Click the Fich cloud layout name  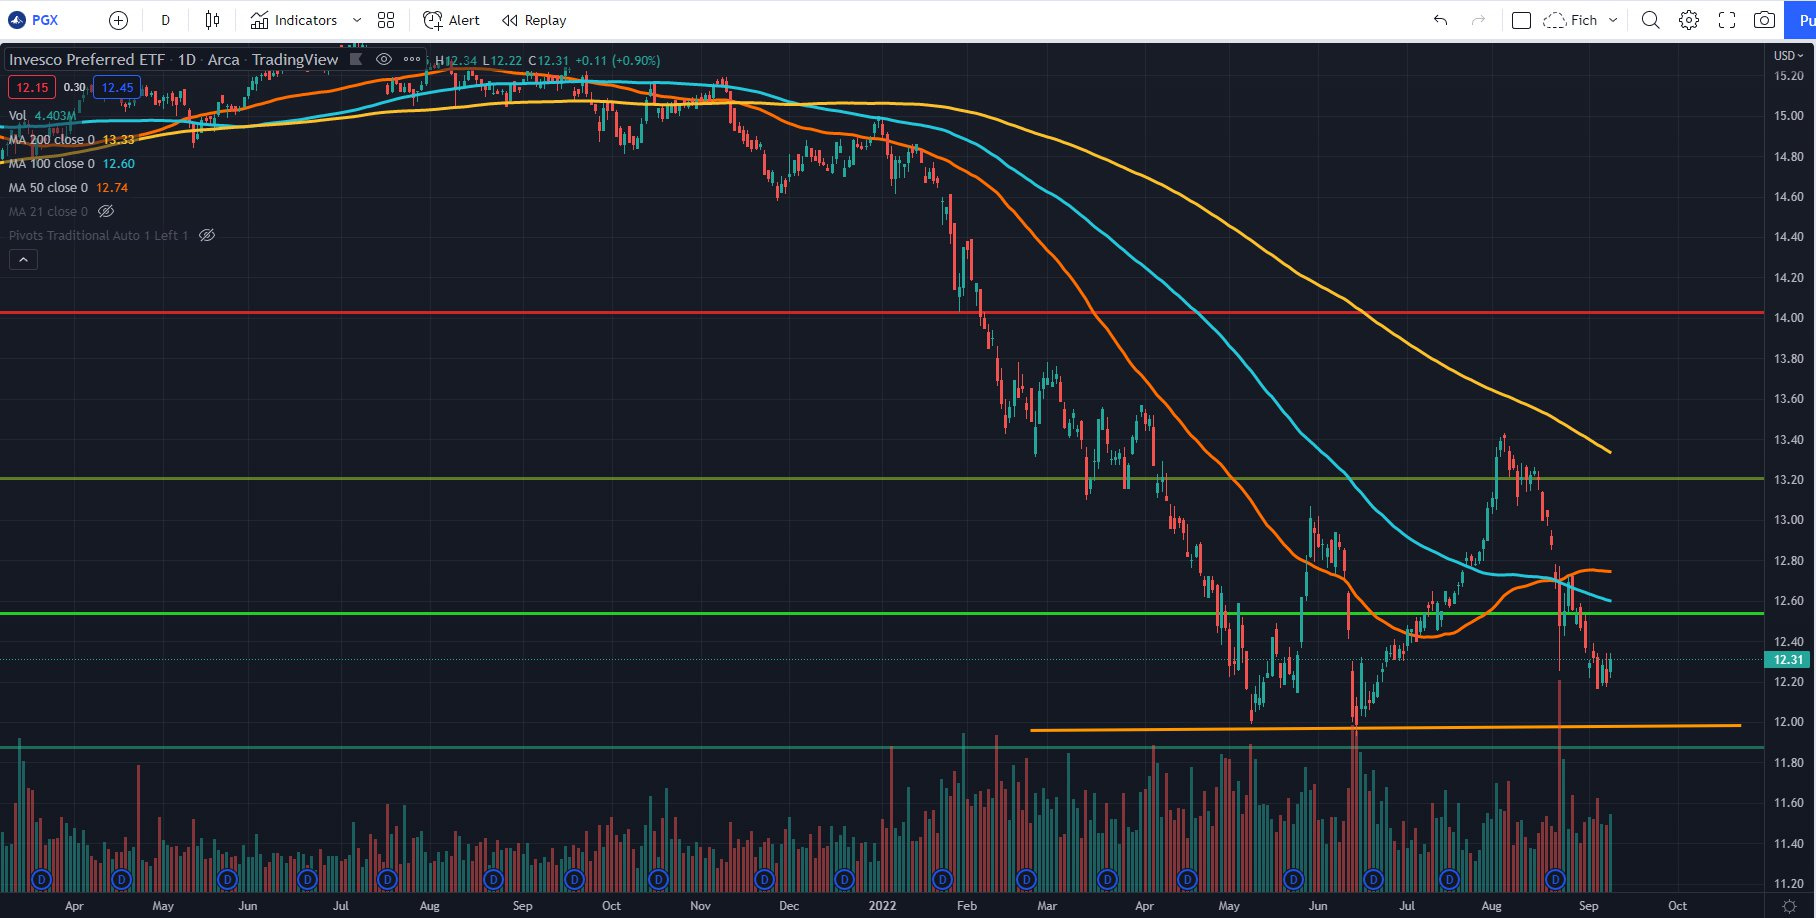(x=1570, y=20)
